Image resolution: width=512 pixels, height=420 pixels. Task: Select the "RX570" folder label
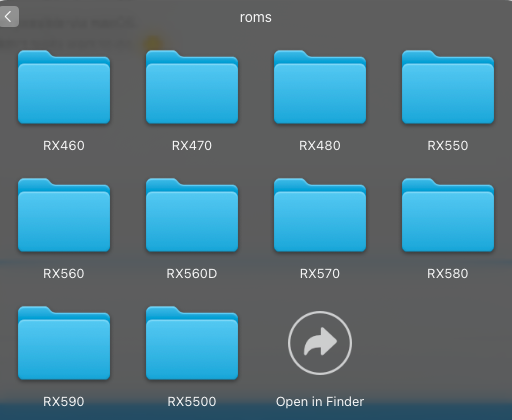320,274
